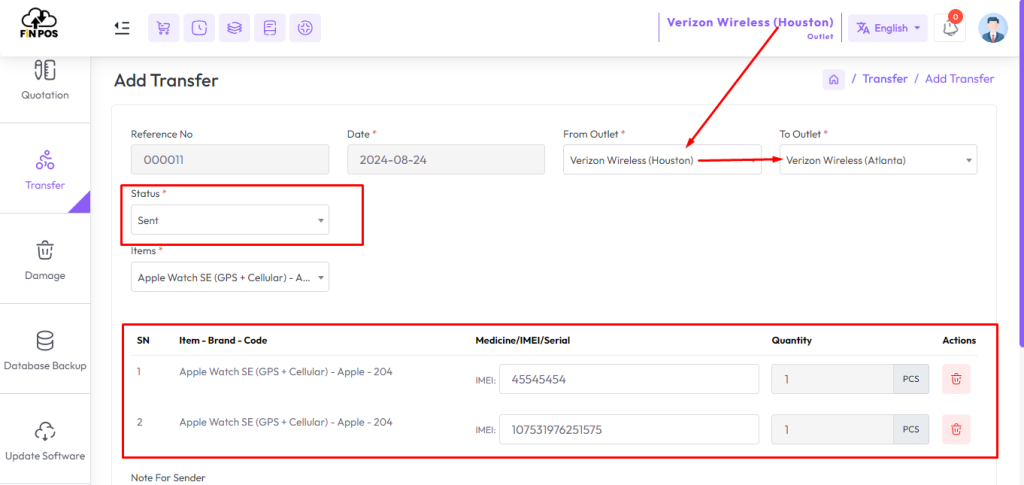Image resolution: width=1024 pixels, height=485 pixels.
Task: Open the To Outlet dropdown
Action: click(878, 160)
